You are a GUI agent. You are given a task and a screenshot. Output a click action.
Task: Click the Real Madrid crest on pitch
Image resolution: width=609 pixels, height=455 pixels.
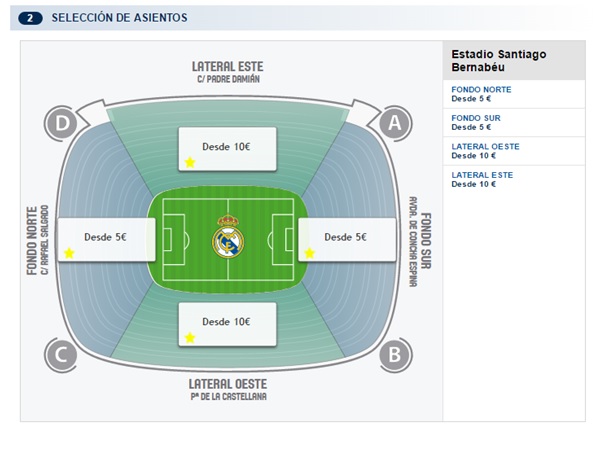(x=228, y=239)
